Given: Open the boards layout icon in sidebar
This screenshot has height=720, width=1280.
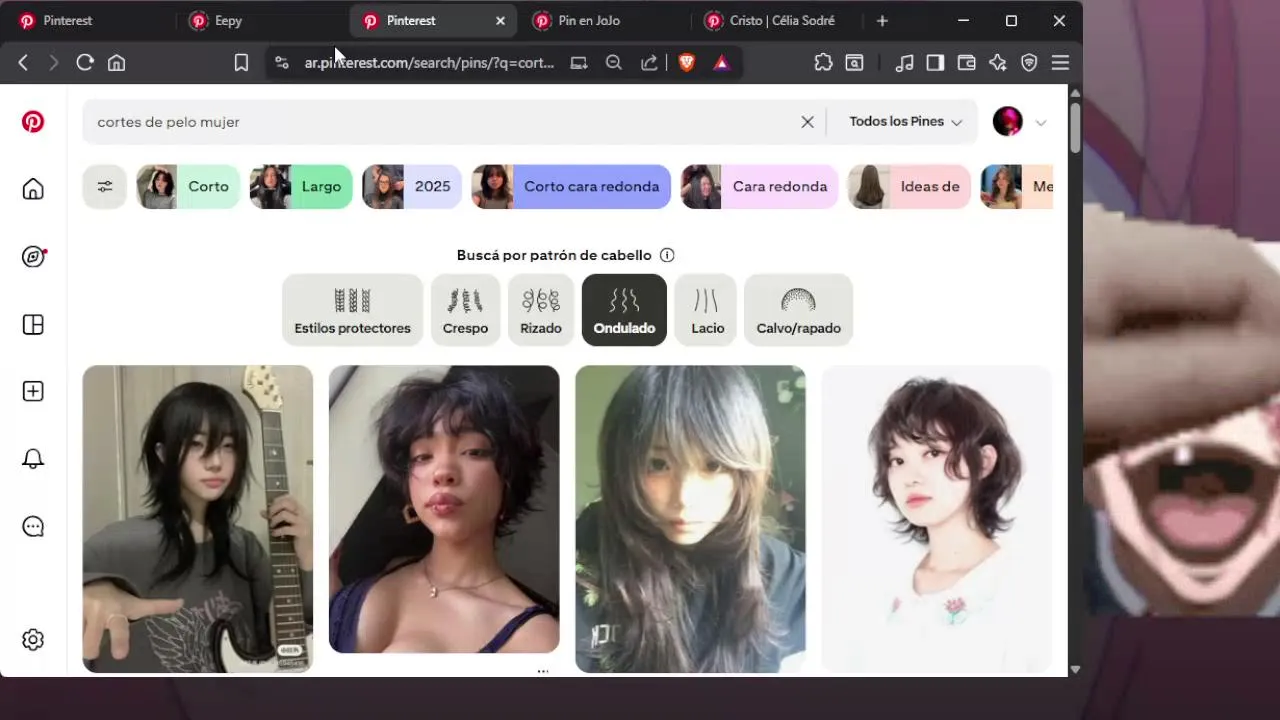Looking at the screenshot, I should (33, 325).
